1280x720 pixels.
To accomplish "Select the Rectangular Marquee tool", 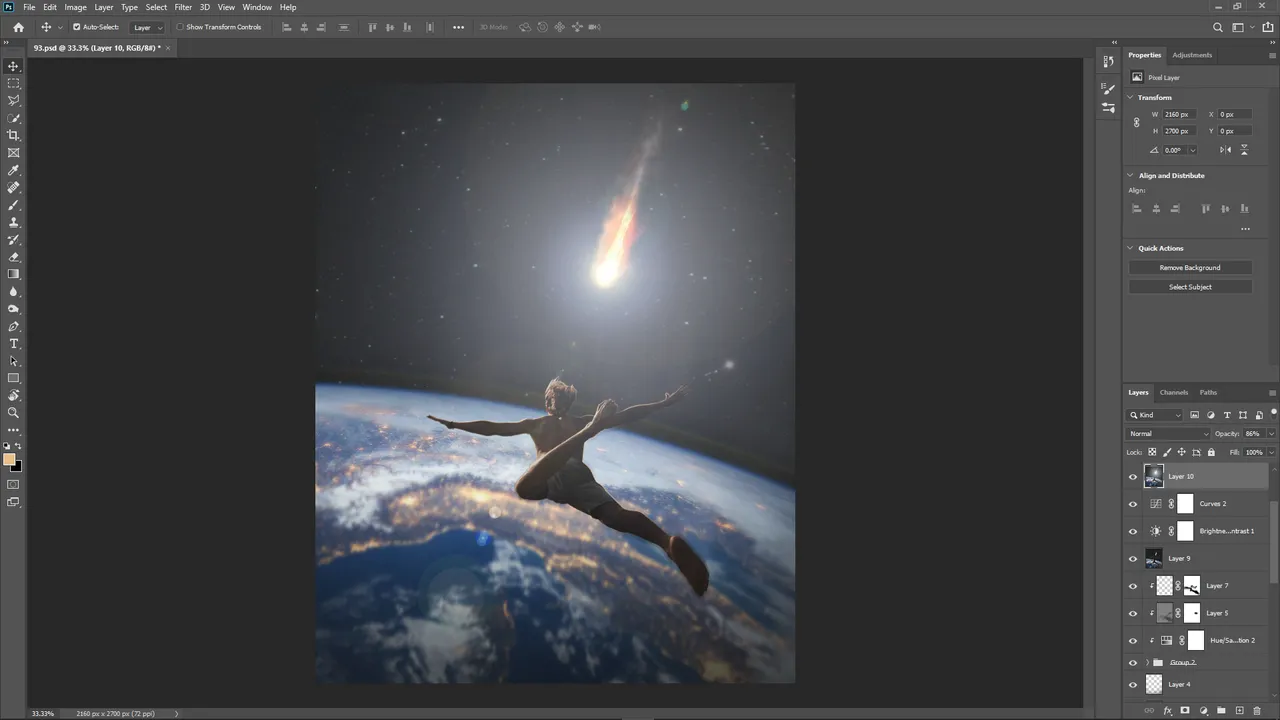I will click(13, 83).
